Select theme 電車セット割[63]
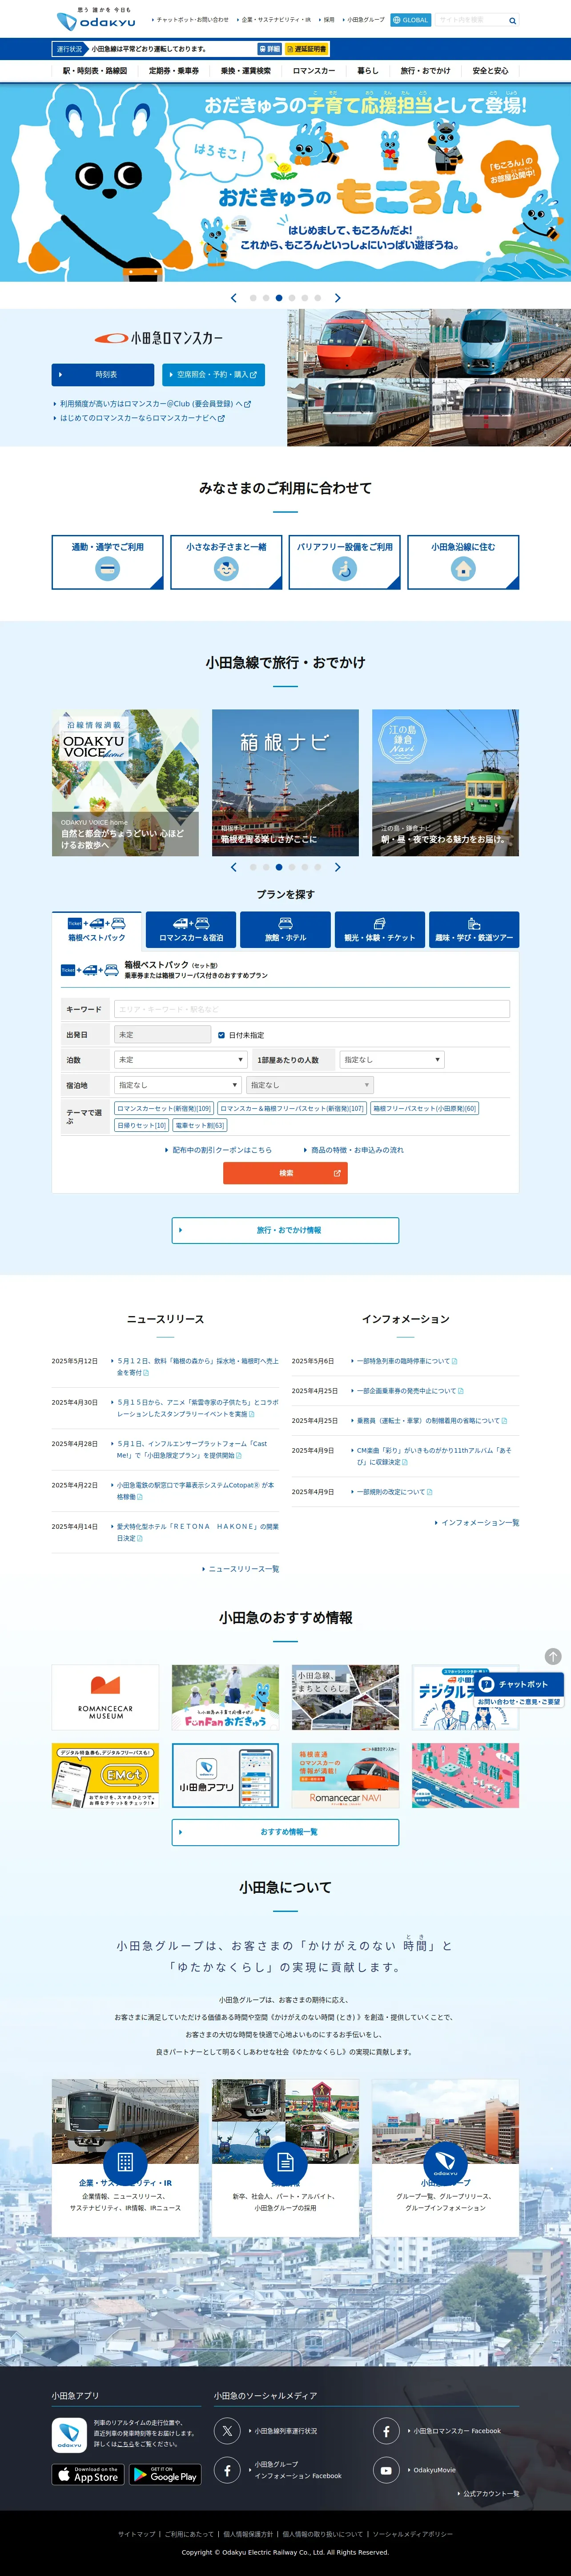Screen dimensions: 571x2576 (x=200, y=1126)
